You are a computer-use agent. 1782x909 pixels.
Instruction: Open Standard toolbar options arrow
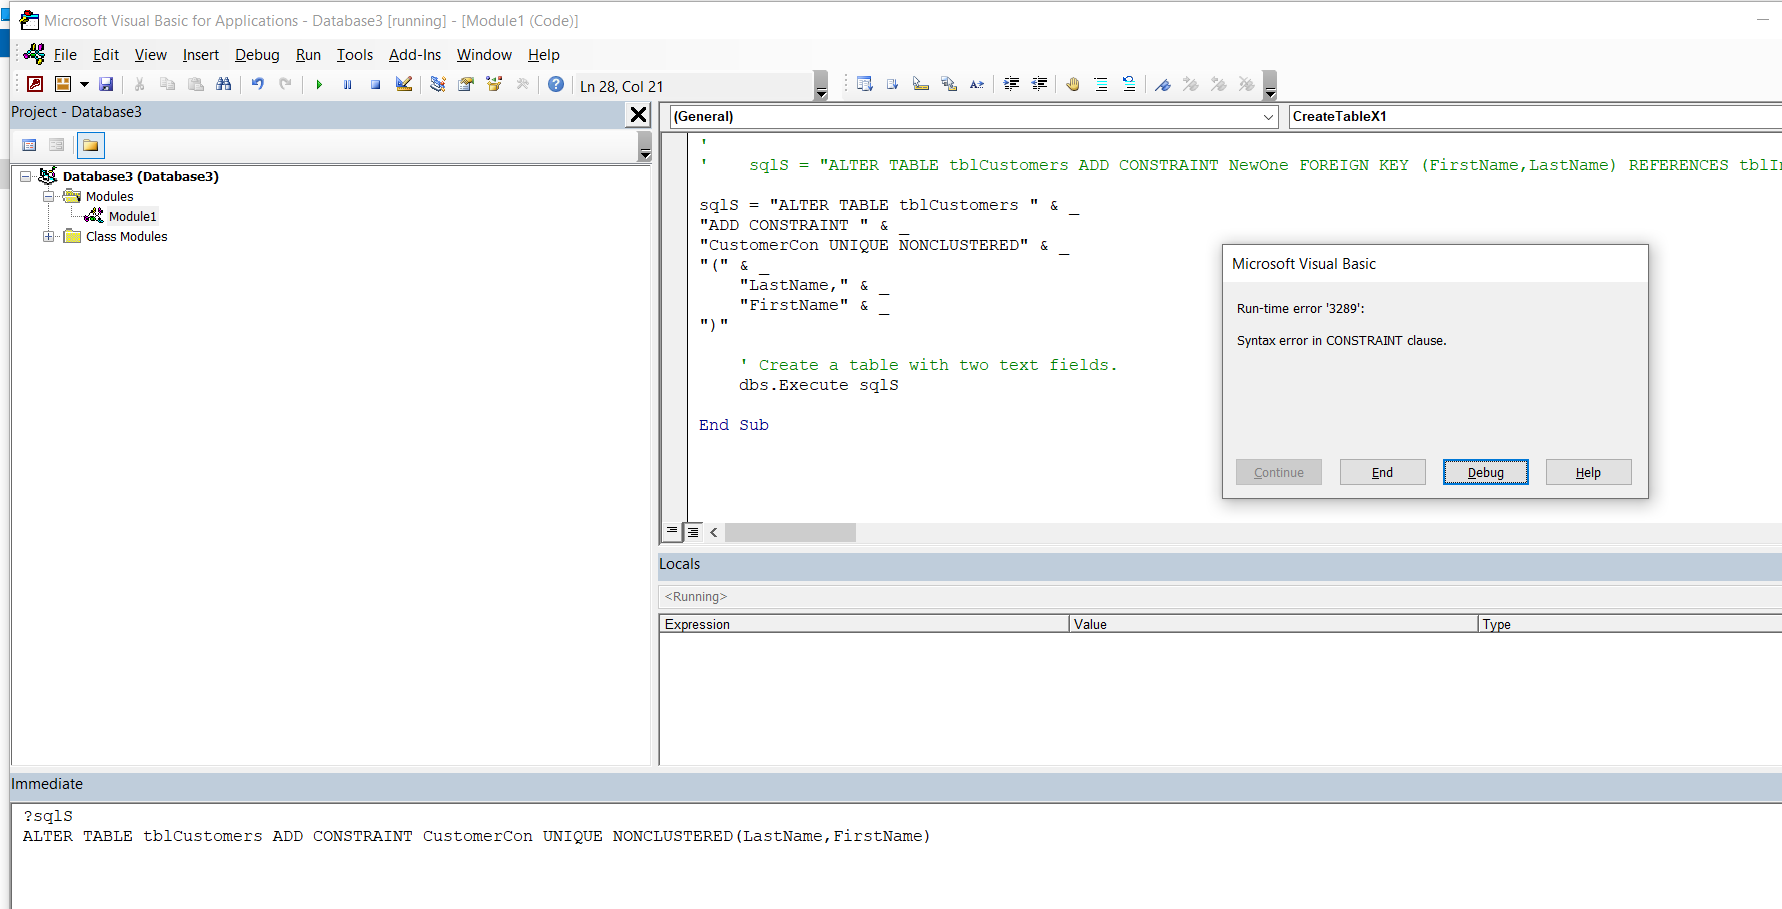(x=821, y=86)
